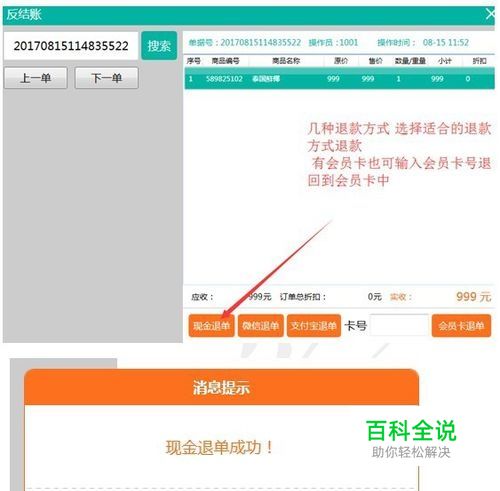Image resolution: width=500 pixels, height=491 pixels.
Task: Click the 订单总折扣 label
Action: [303, 297]
